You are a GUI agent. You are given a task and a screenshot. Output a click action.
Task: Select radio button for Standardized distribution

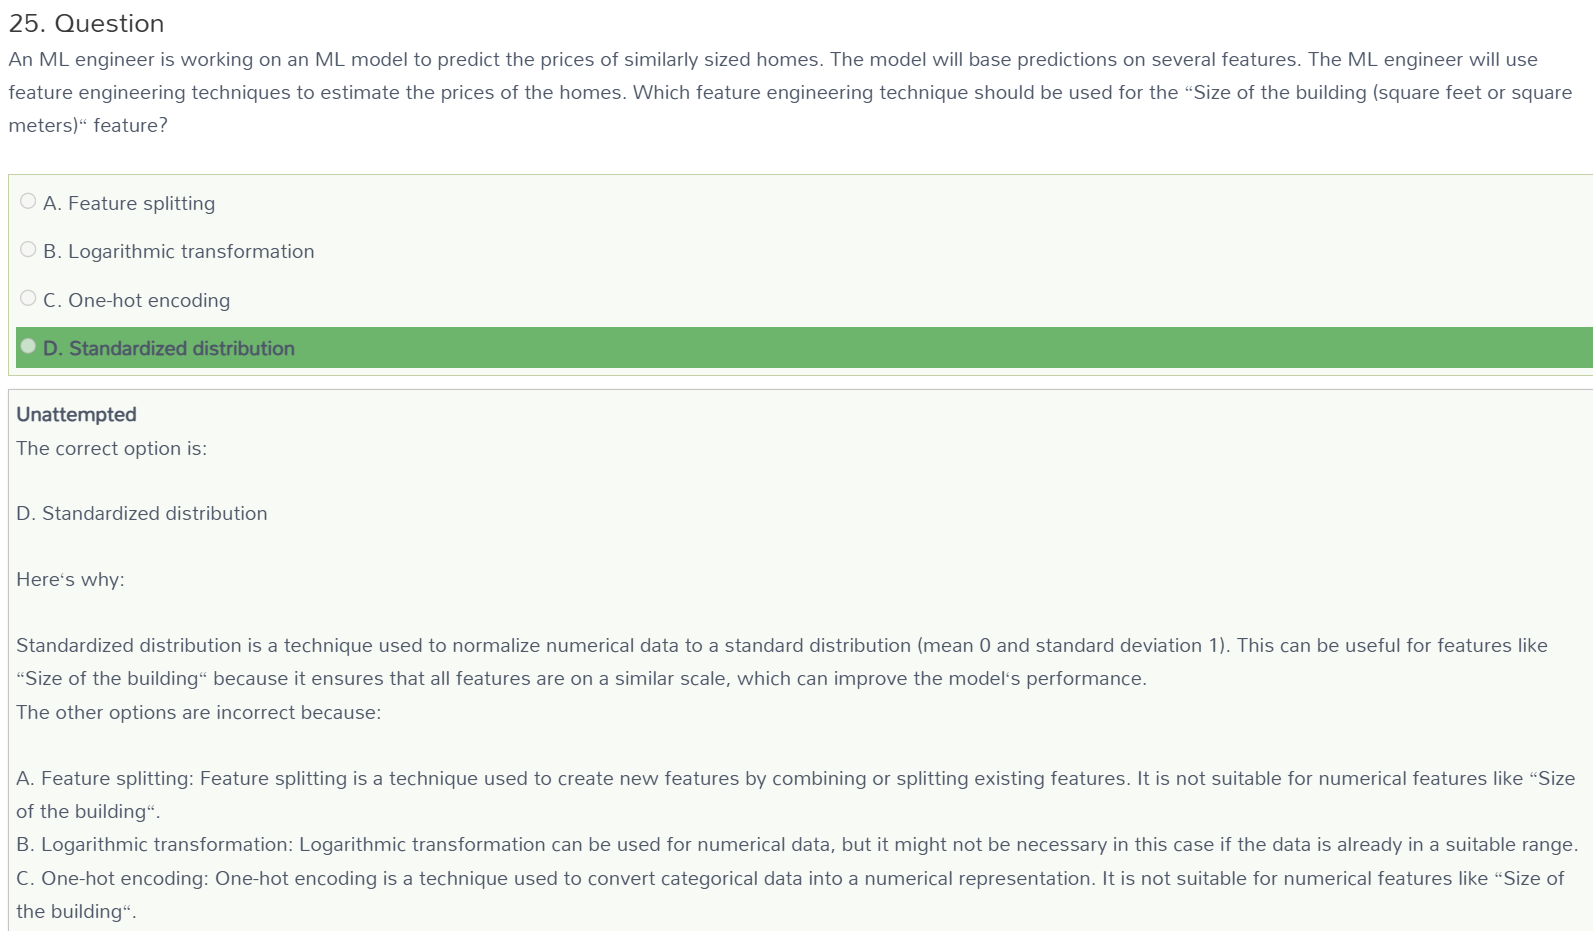[28, 346]
